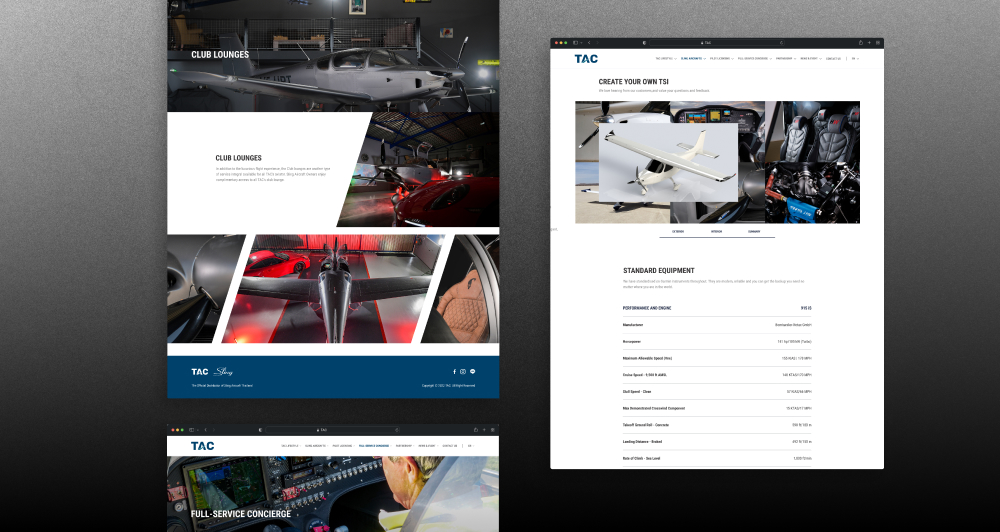Open Instagram icon in the blue footer
Screen dimensions: 1000x532
coord(463,371)
